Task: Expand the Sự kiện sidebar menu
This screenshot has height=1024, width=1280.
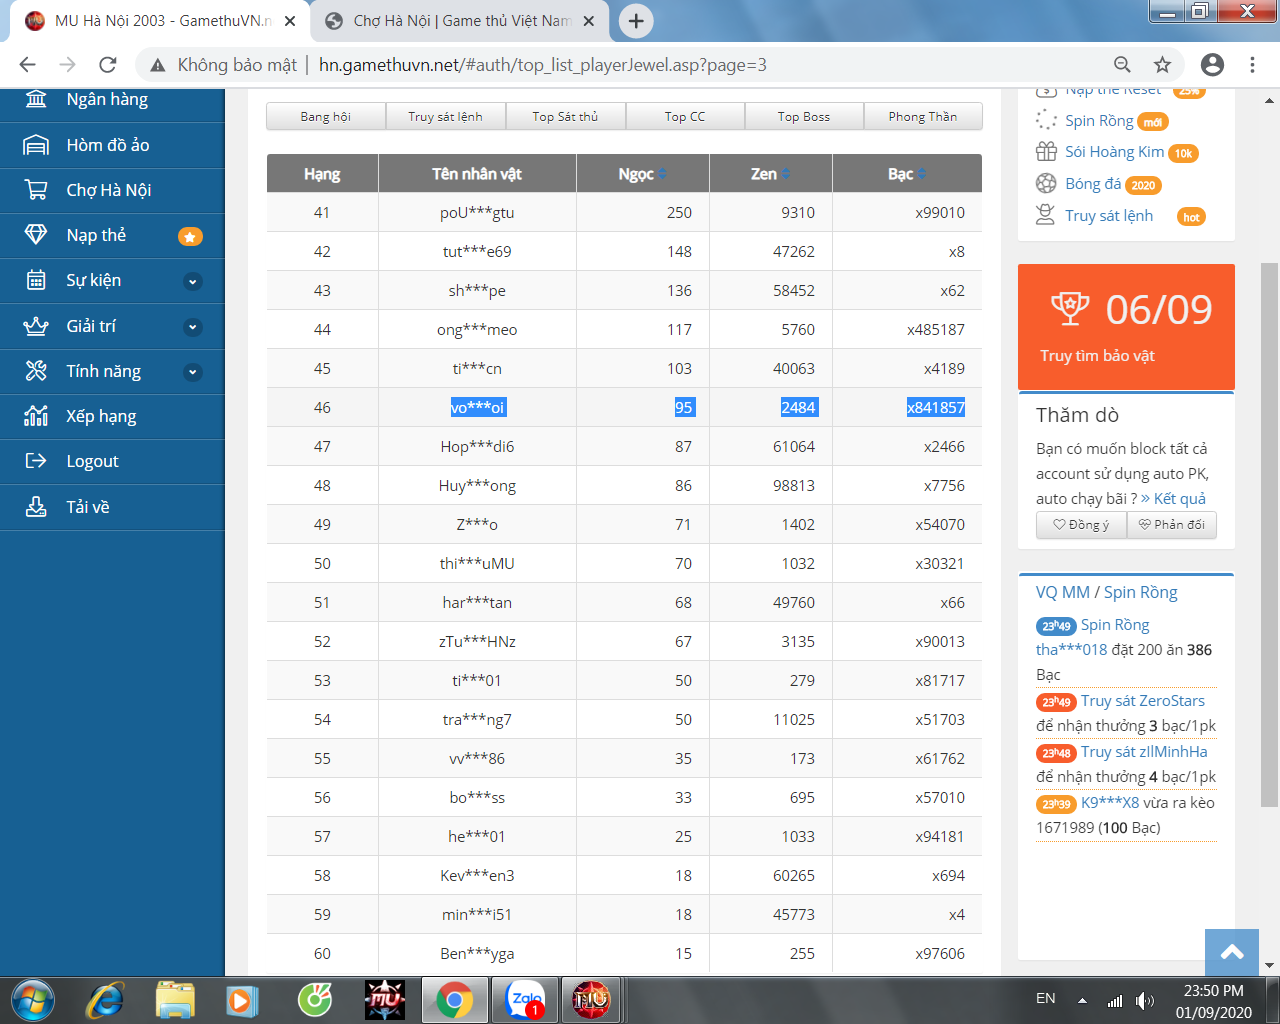Action: click(193, 281)
